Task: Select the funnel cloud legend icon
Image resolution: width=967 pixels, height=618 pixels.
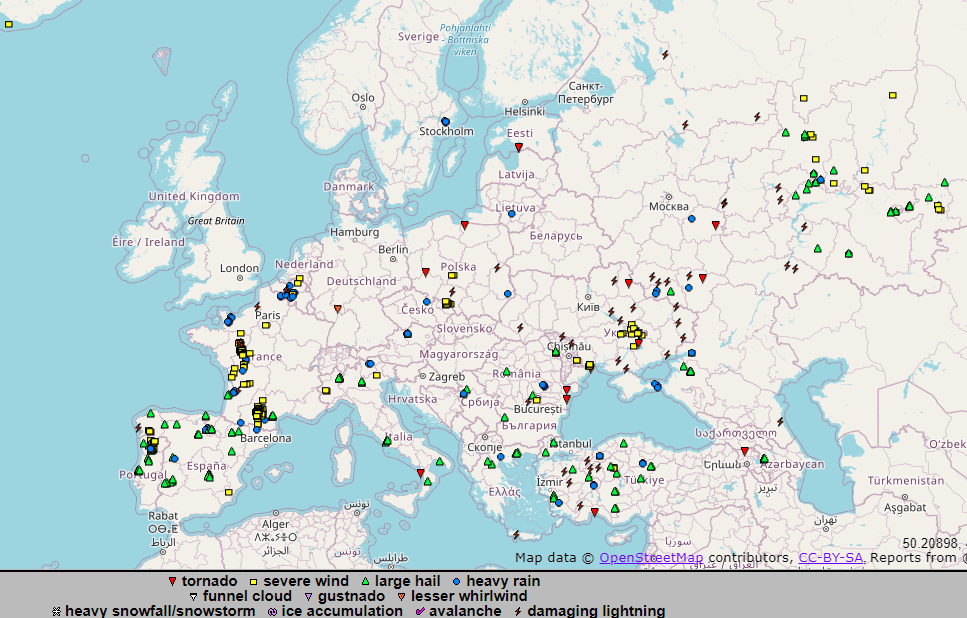Action: 194,596
